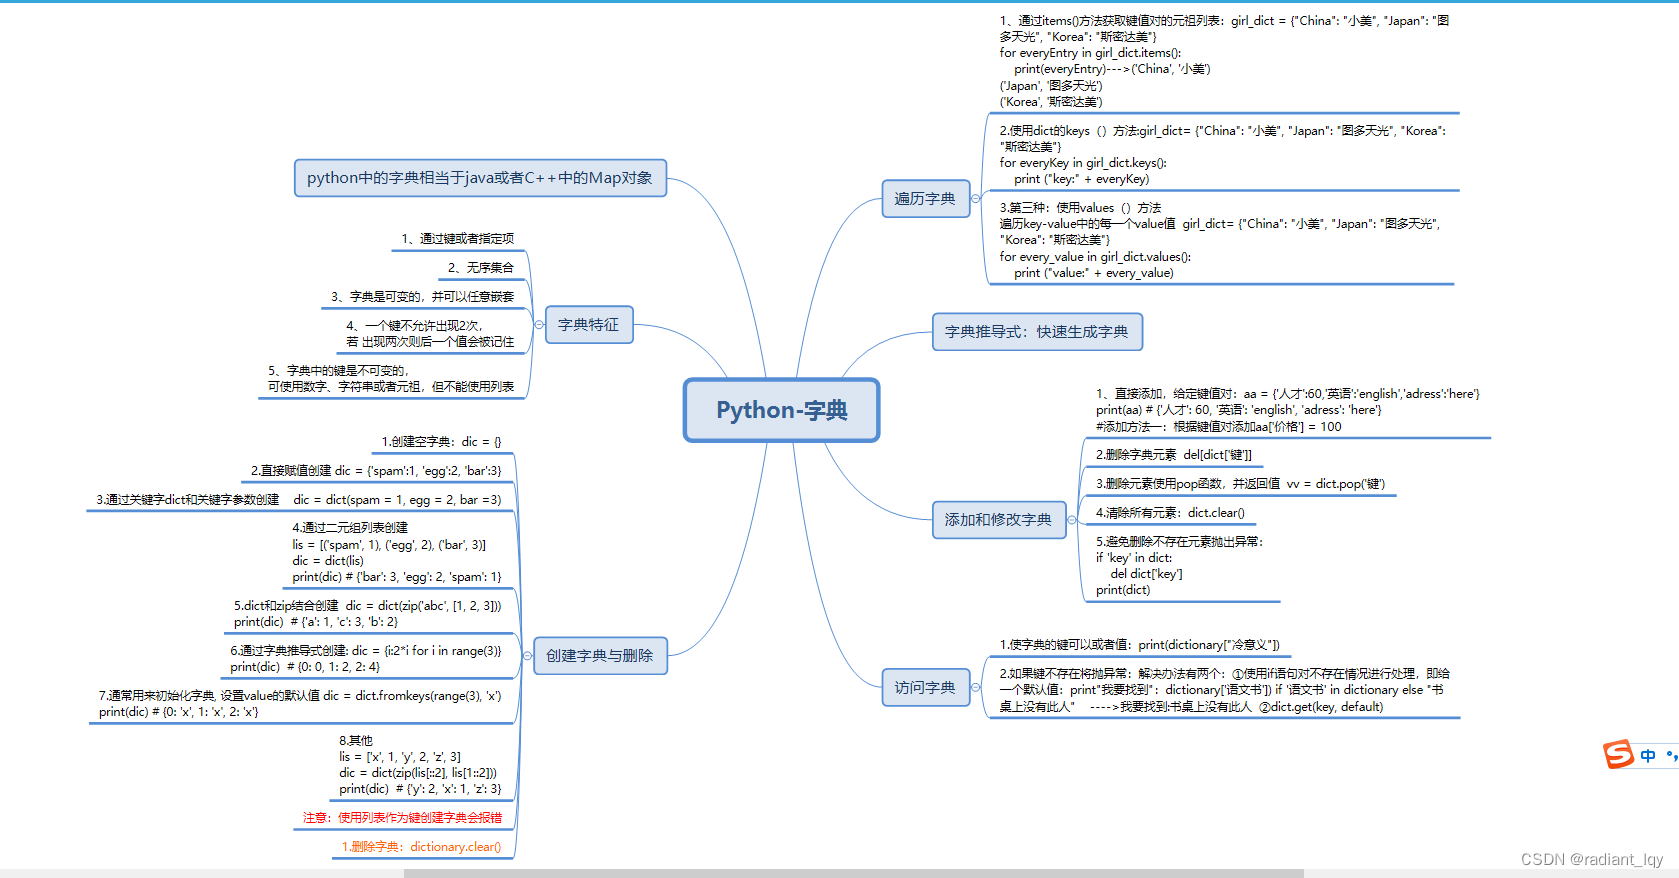Select the red note '注意：使用列表作为键创建字典会报错'

pos(403,818)
